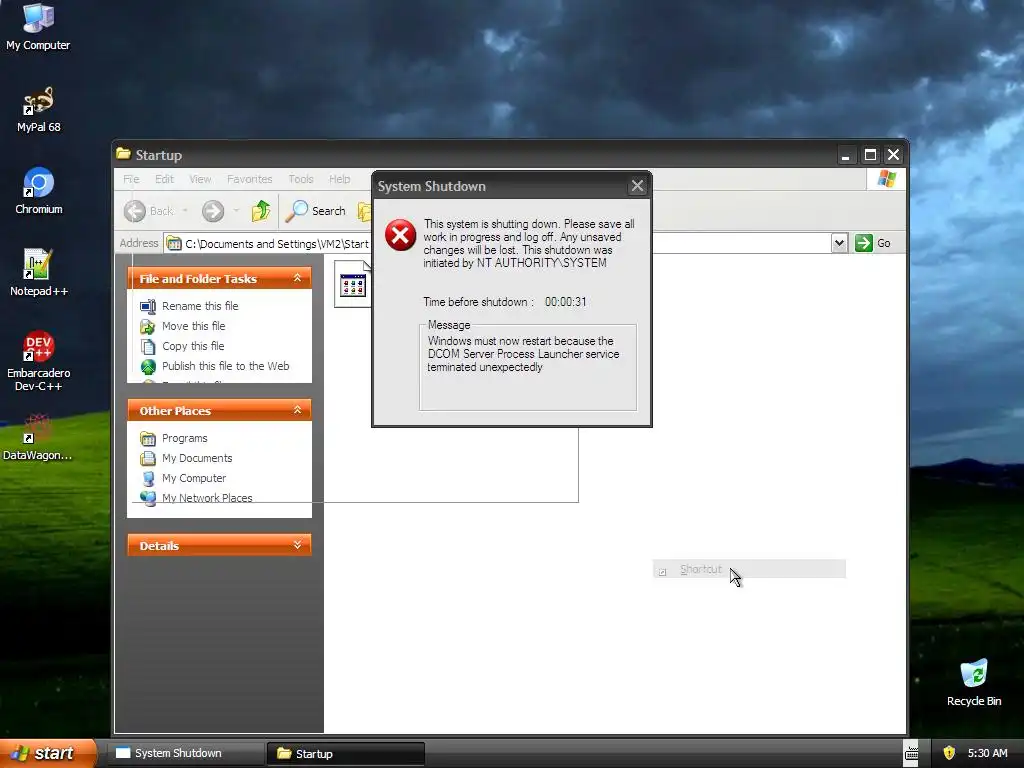Click the Back dropdown arrow
1024x768 pixels.
point(185,211)
